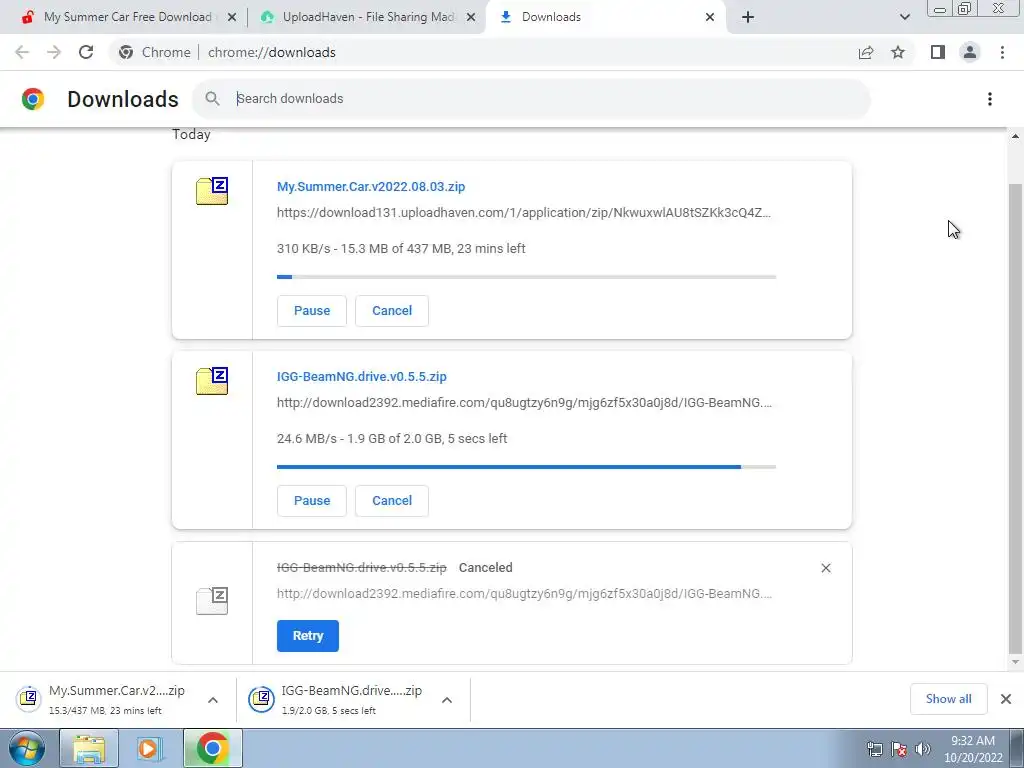Click the mediafire URL of canceled download
The width and height of the screenshot is (1024, 768).
tap(524, 594)
